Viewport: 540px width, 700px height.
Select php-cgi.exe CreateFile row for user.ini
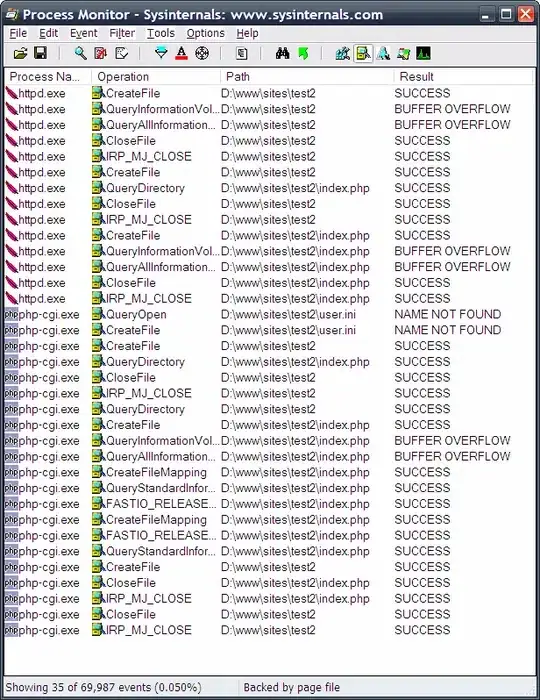(x=270, y=330)
